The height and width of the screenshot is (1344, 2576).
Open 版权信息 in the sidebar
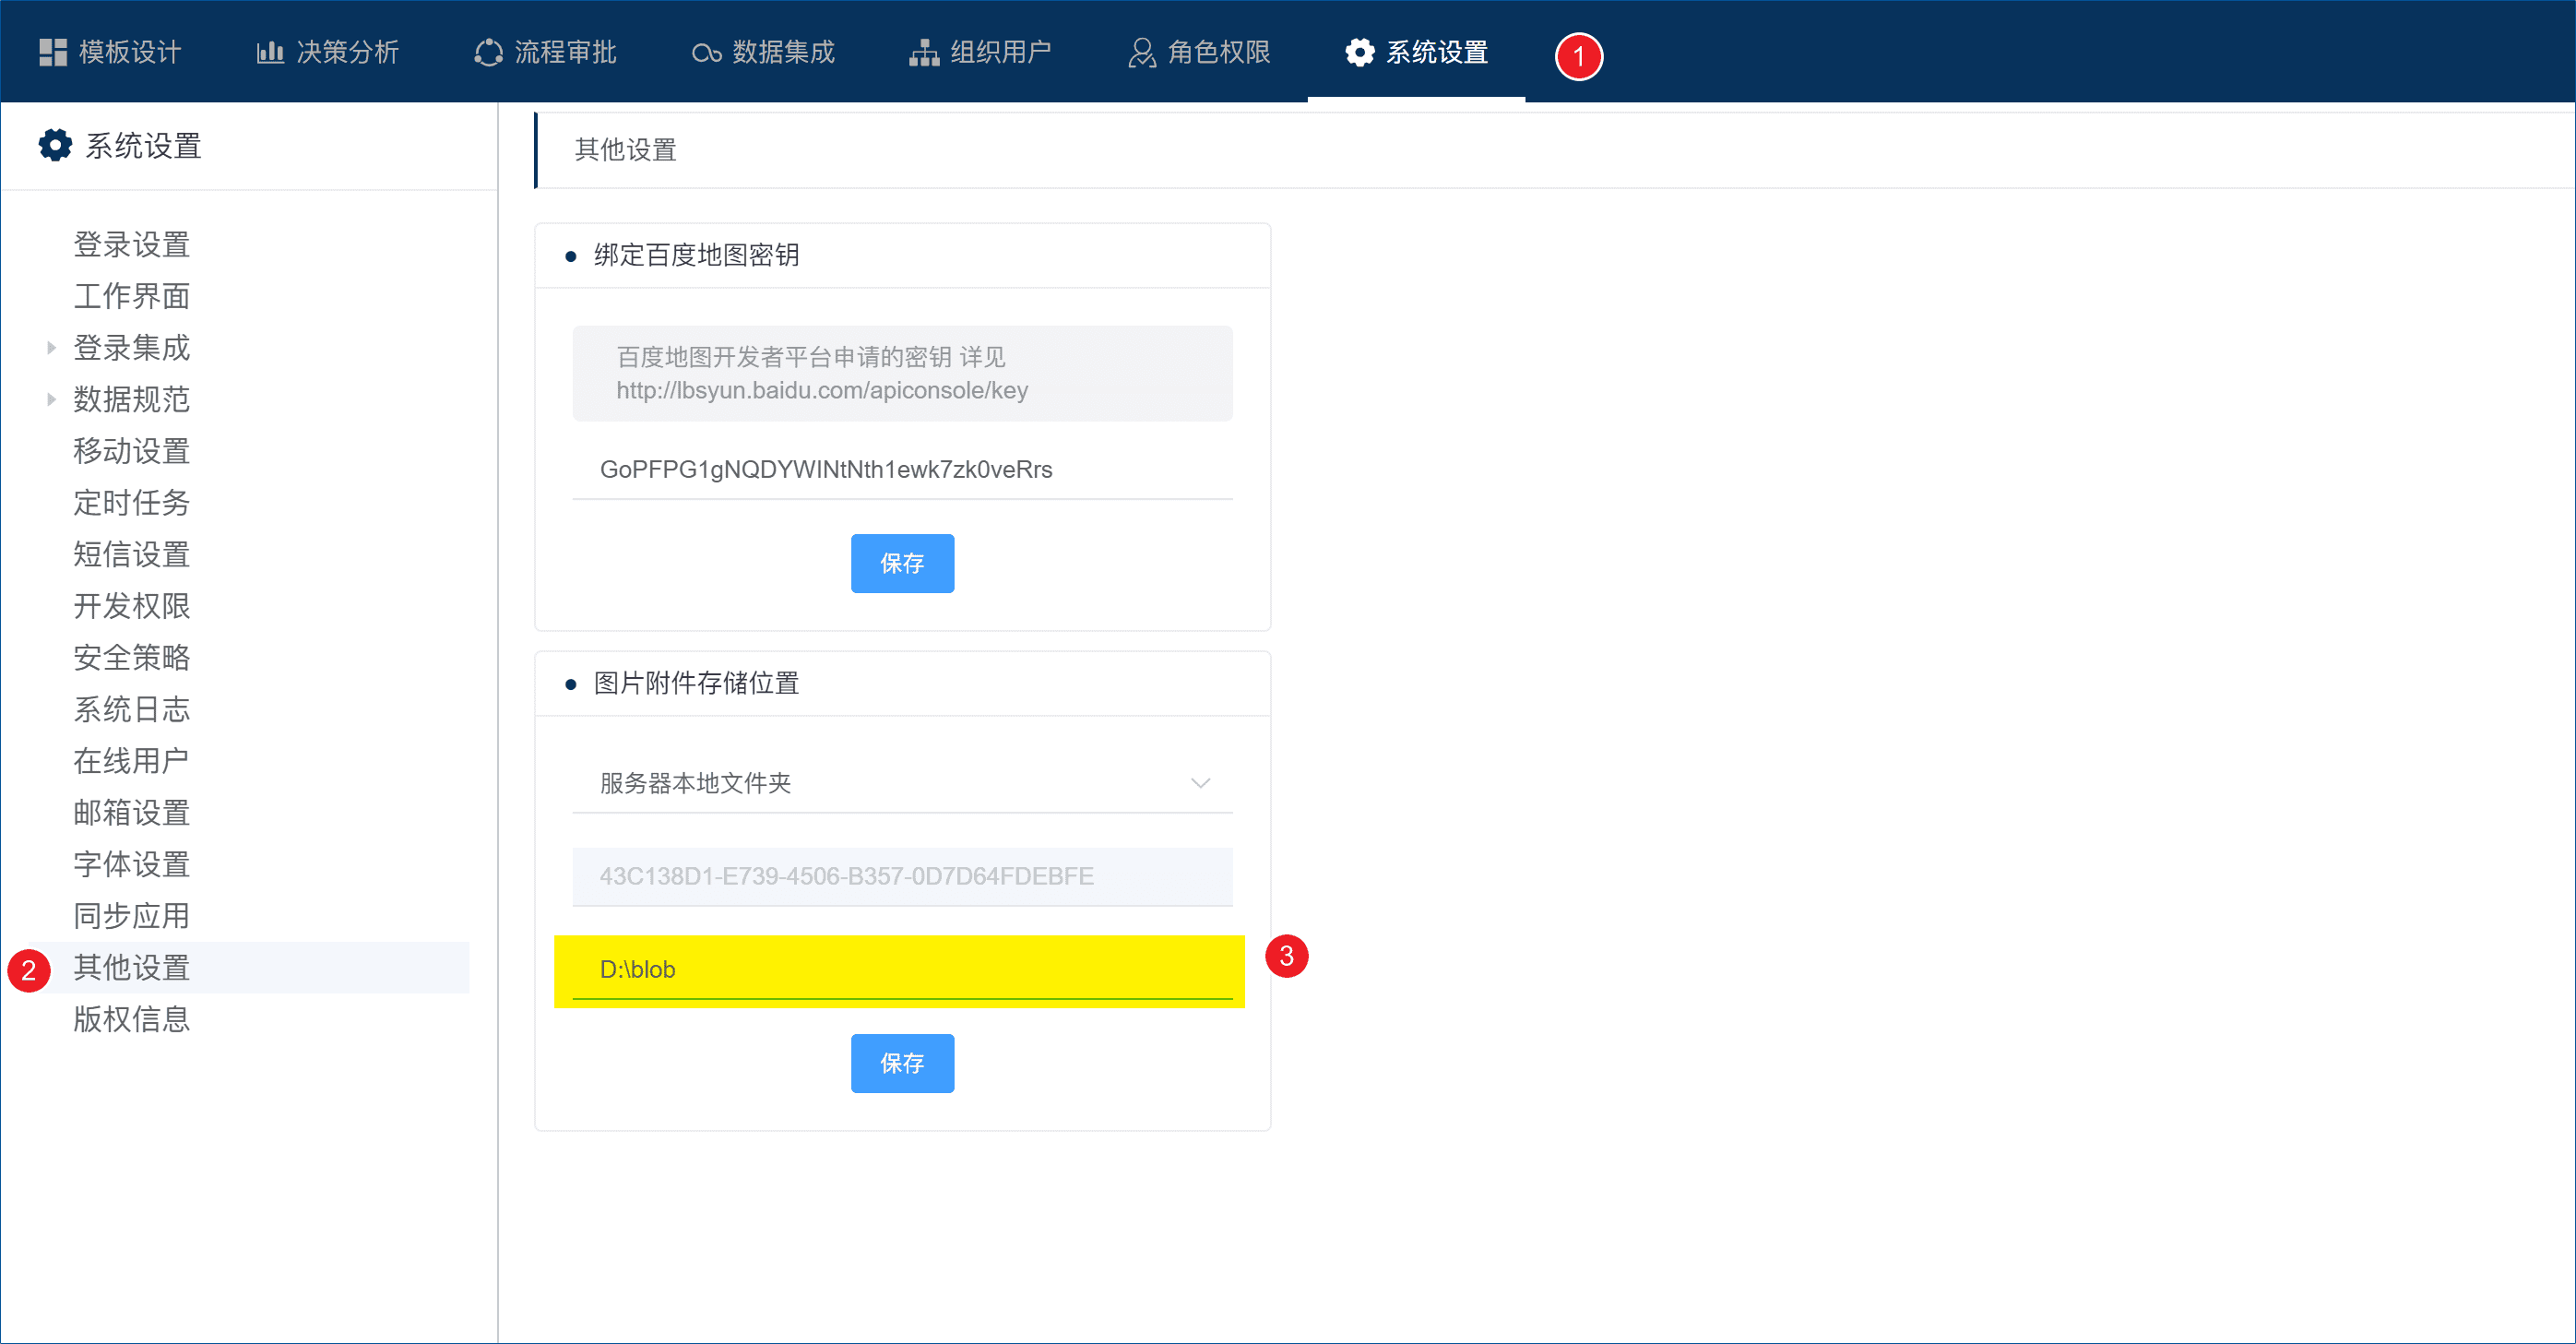(132, 1019)
